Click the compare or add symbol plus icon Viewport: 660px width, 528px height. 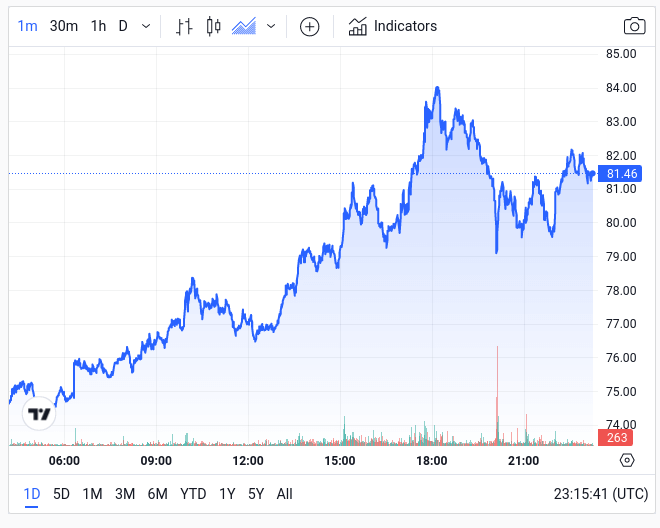pos(310,27)
